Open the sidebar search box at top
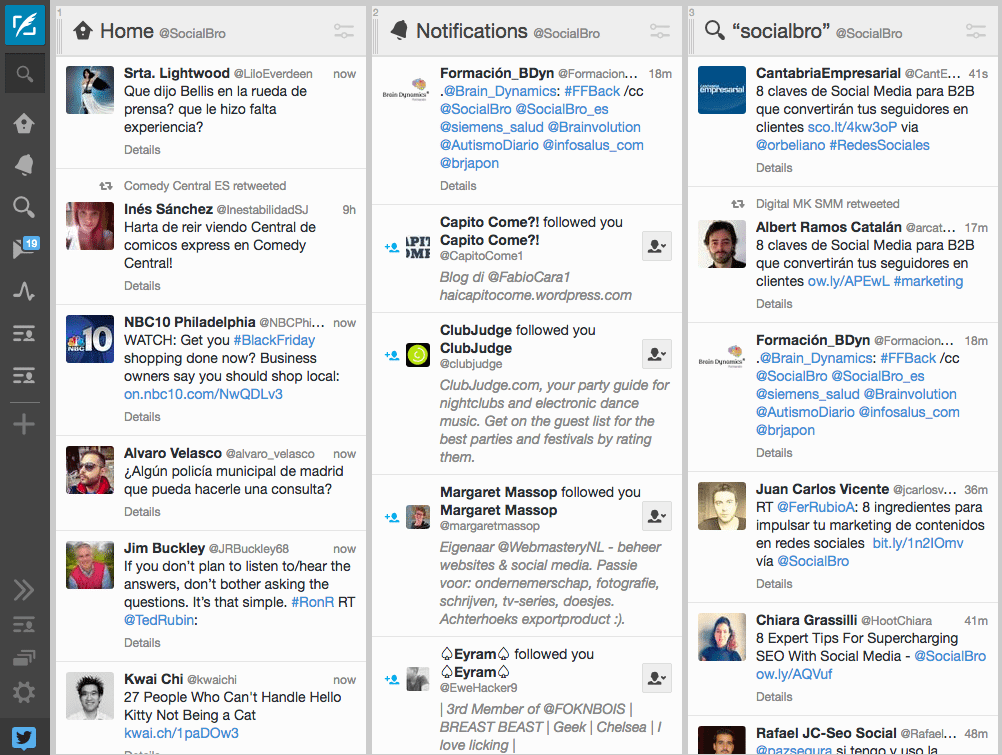Viewport: 1002px width, 755px height. pos(25,74)
